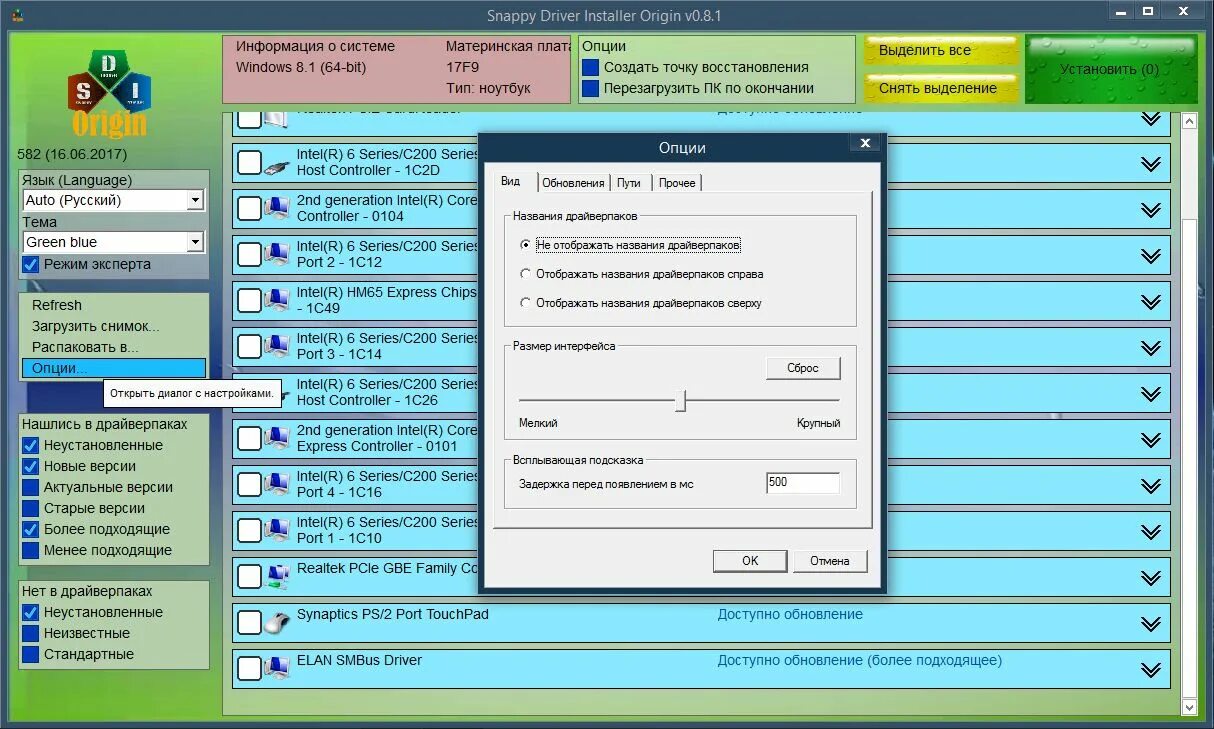Click the app icon in the title bar
This screenshot has height=729, width=1214.
[18, 15]
